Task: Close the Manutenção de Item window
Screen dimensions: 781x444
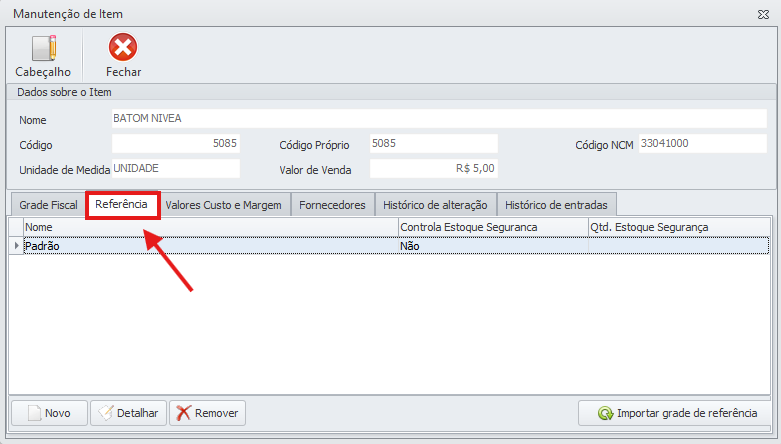Action: [x=763, y=14]
